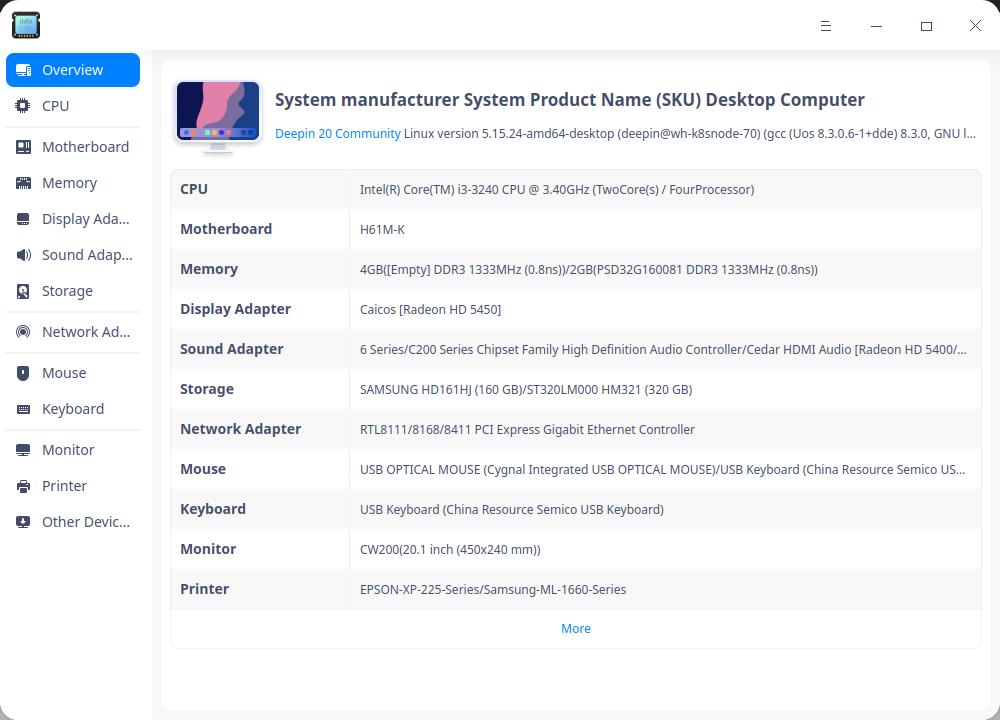Click the Storage row label in table
This screenshot has height=720, width=1000.
coord(207,390)
